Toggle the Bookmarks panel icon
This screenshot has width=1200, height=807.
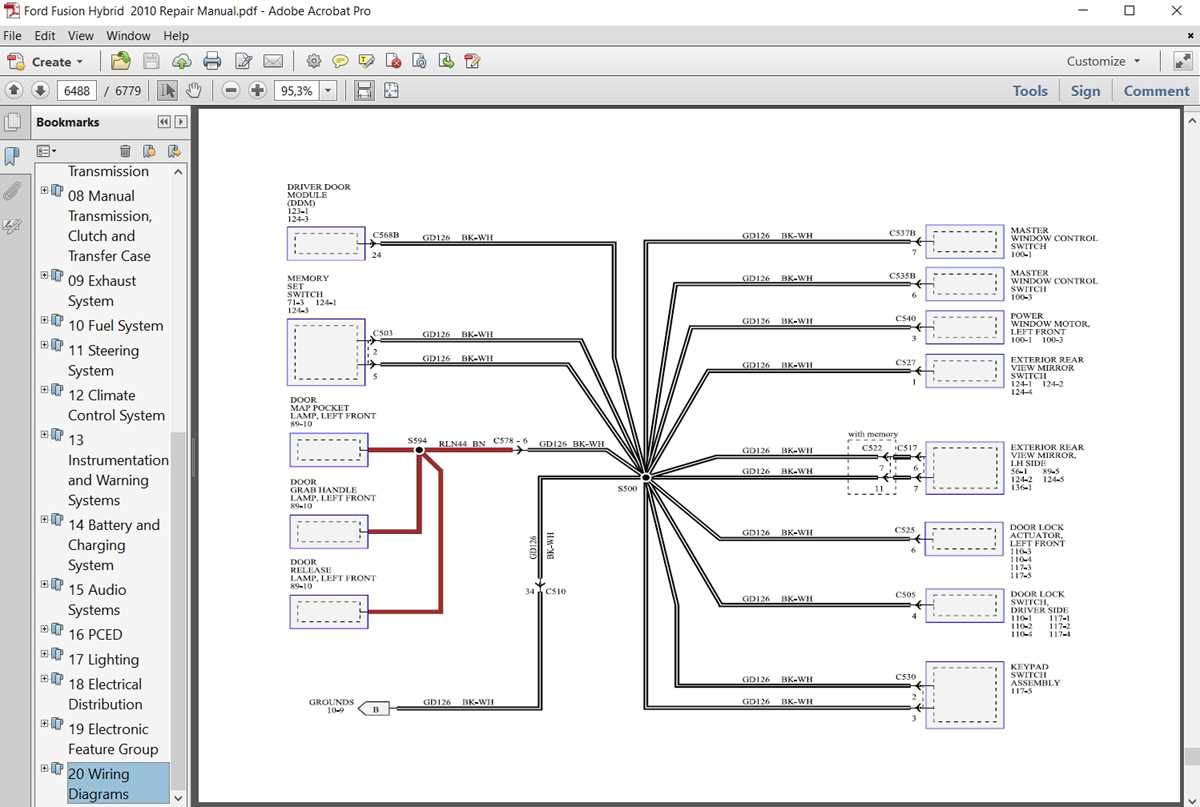13,157
